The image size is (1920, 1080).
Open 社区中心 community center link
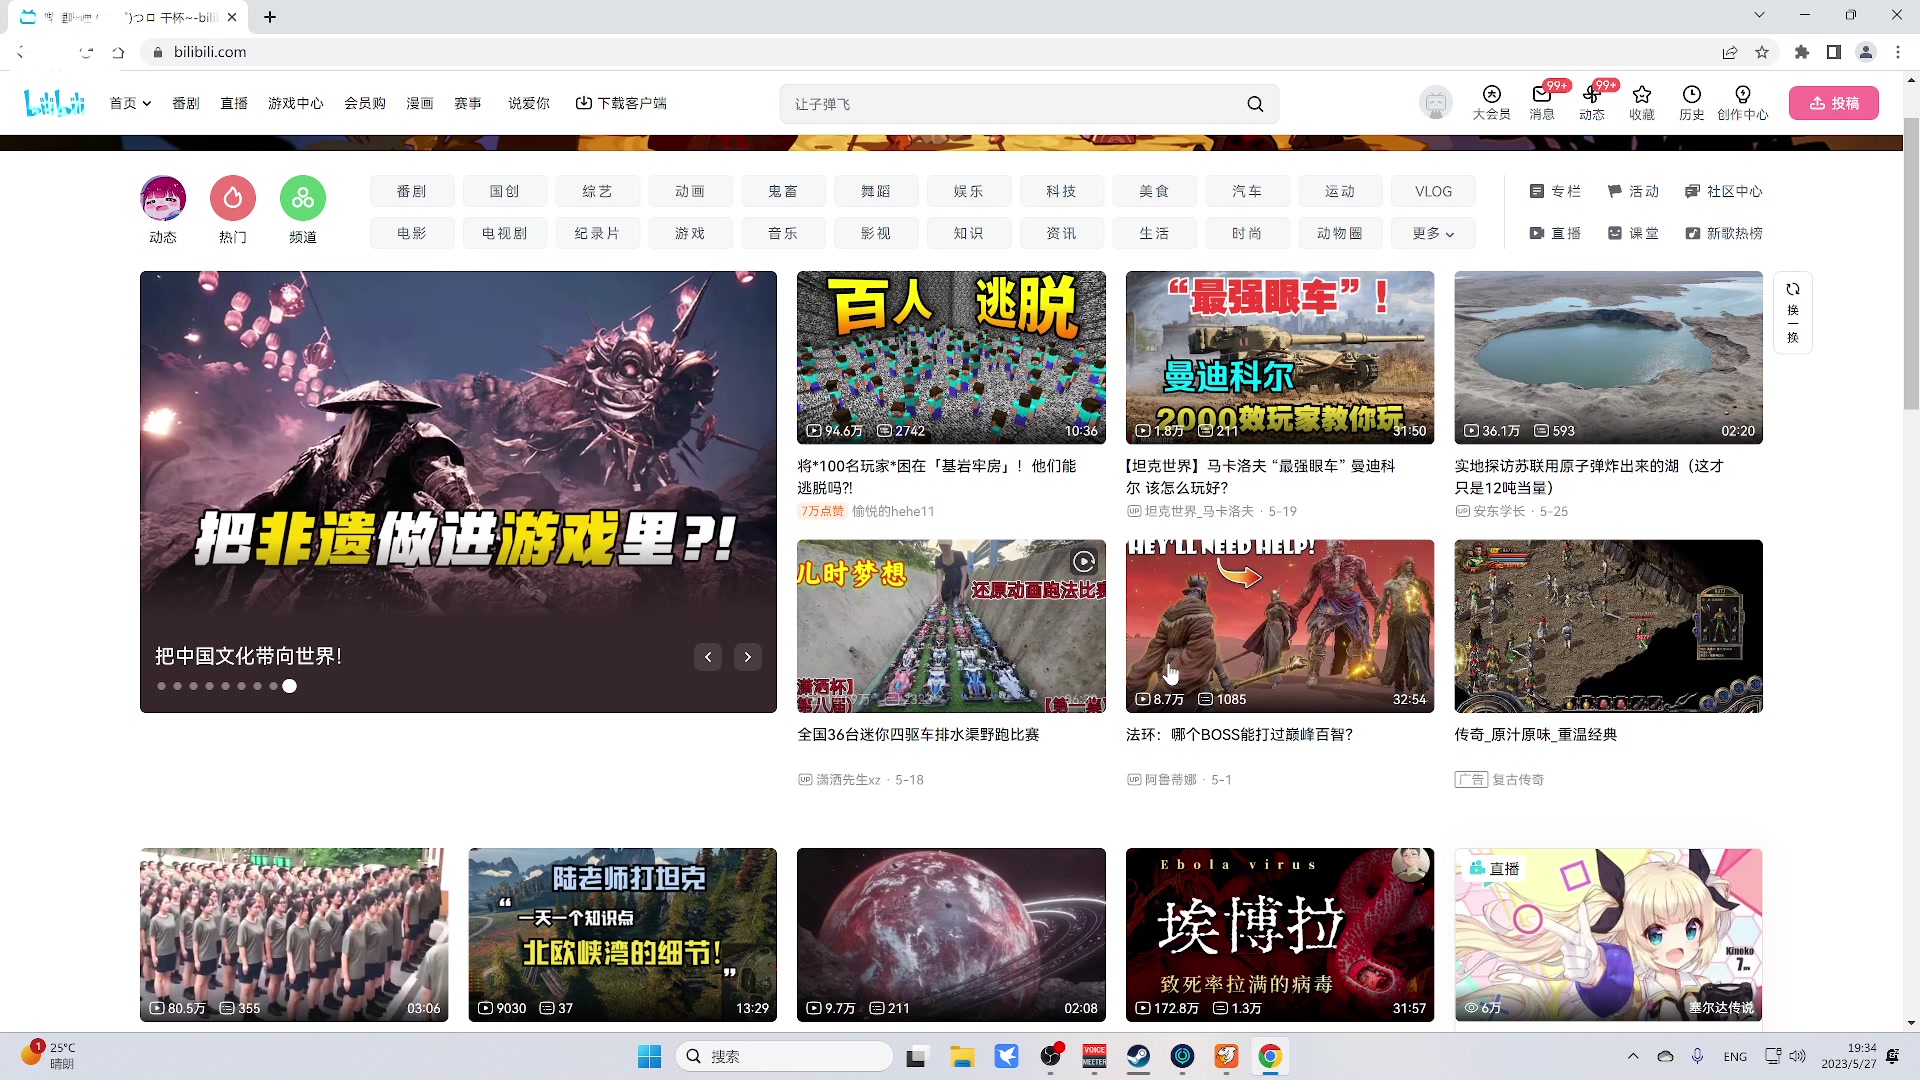(1723, 191)
